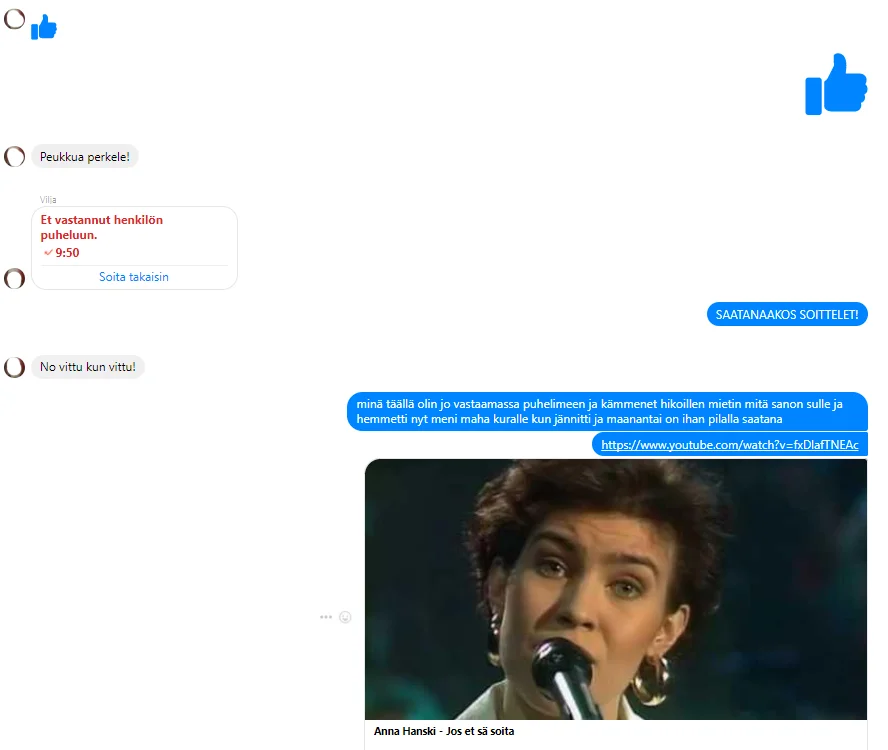Click the red checkmark beside the 9:50 timestamp
The width and height of the screenshot is (888, 750).
tap(48, 253)
